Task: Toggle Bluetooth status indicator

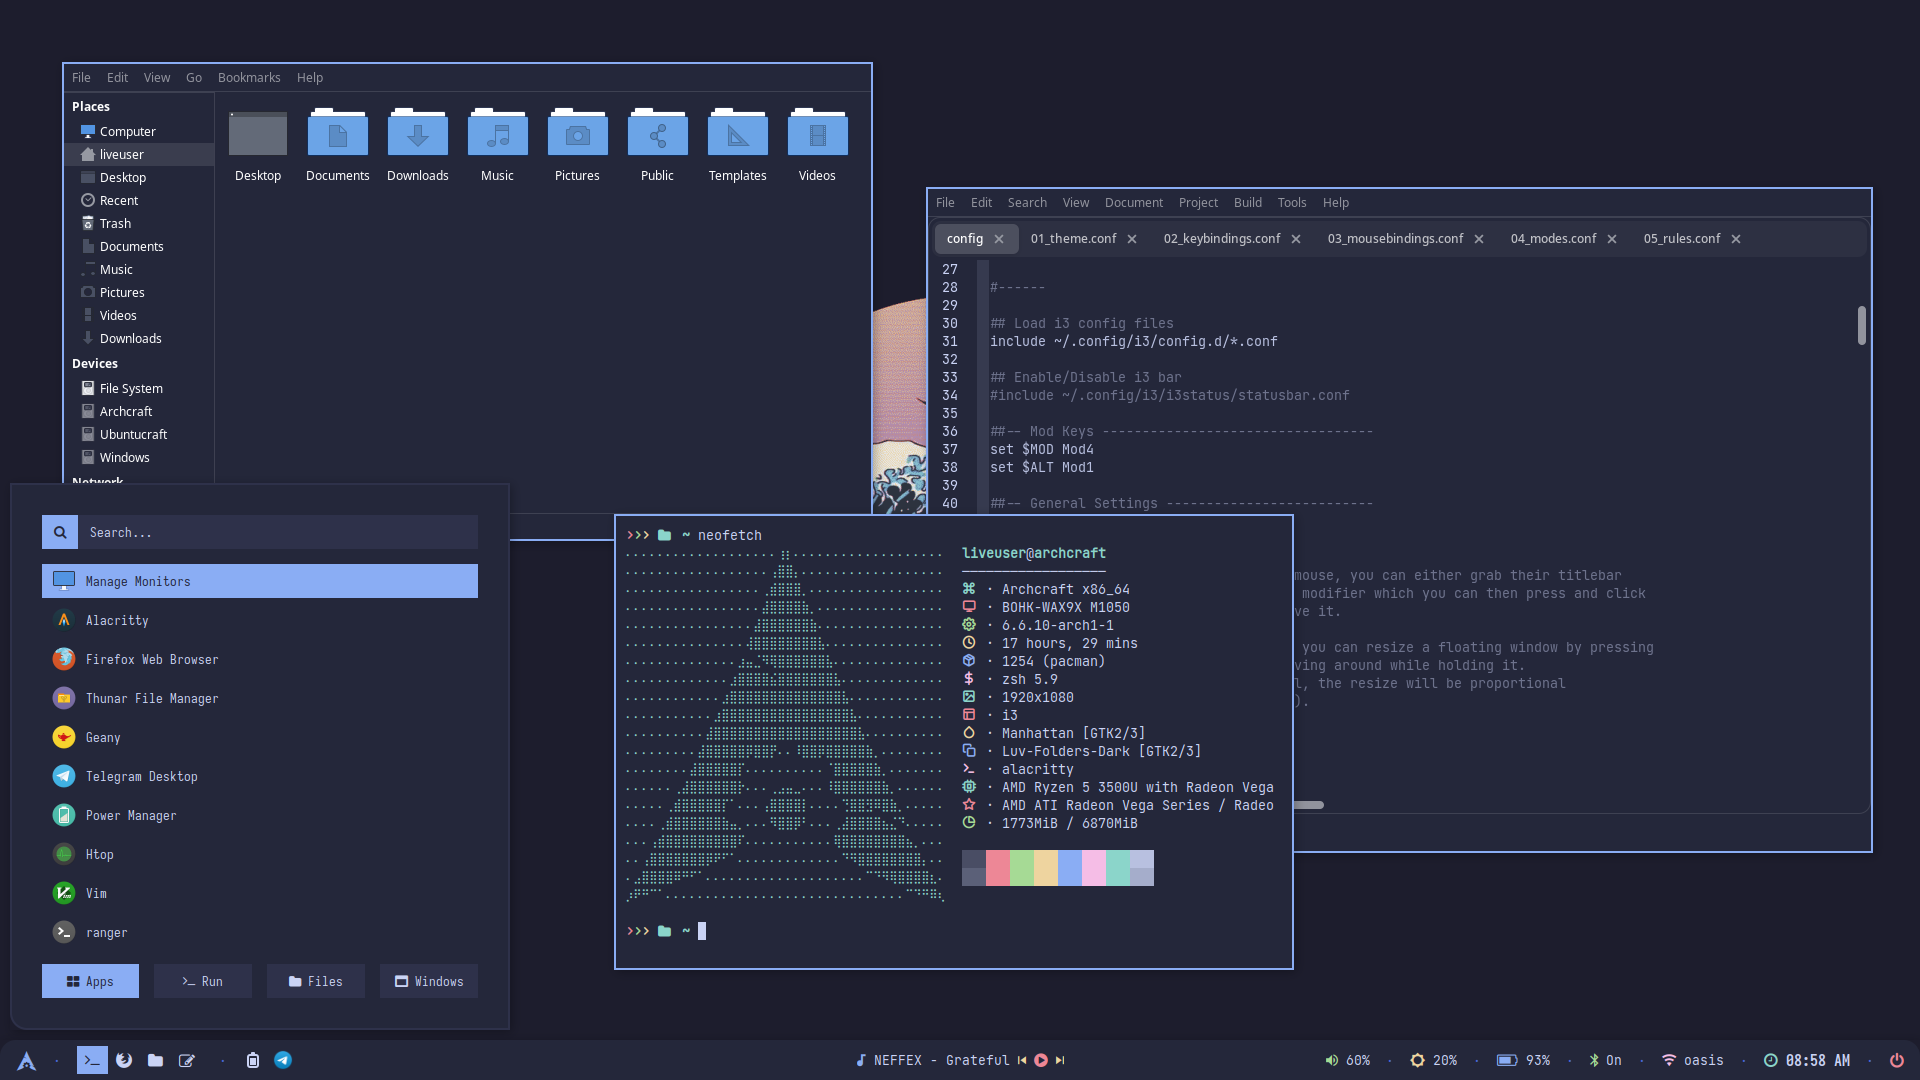Action: pos(1604,1060)
